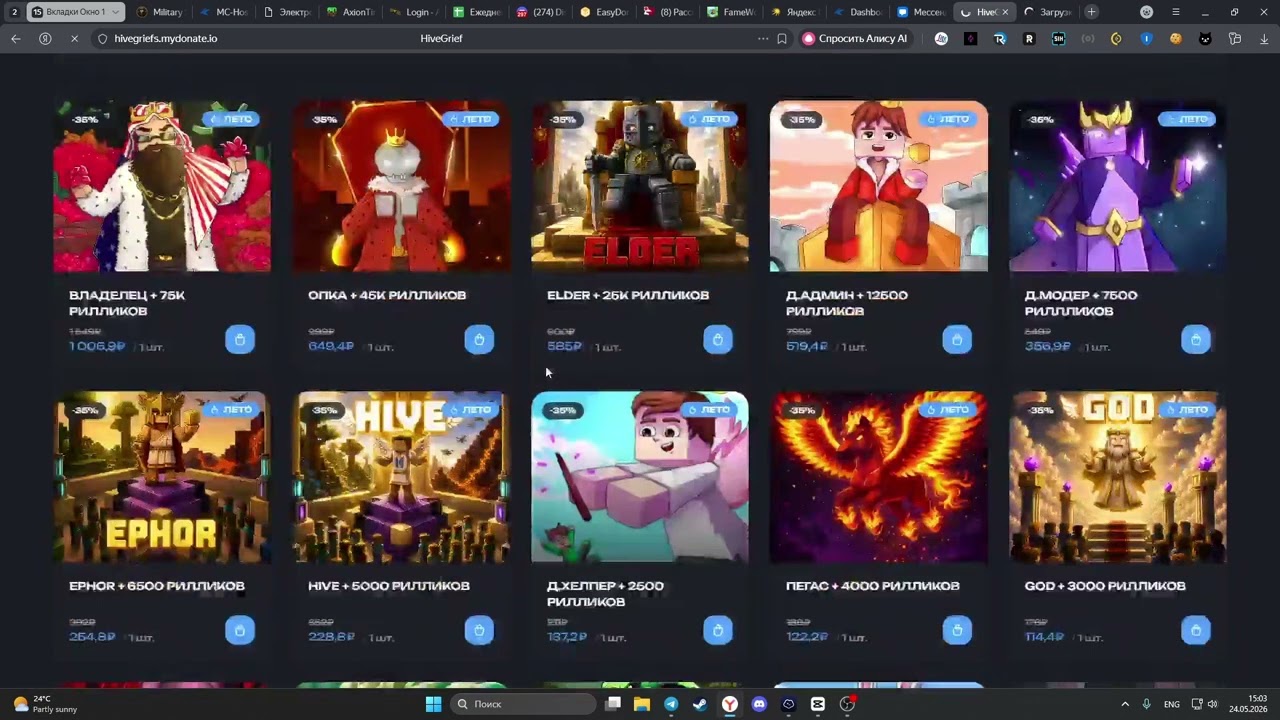
Task: Add ELDER + 25K РИЛЛИКОВ to cart
Action: click(x=718, y=339)
